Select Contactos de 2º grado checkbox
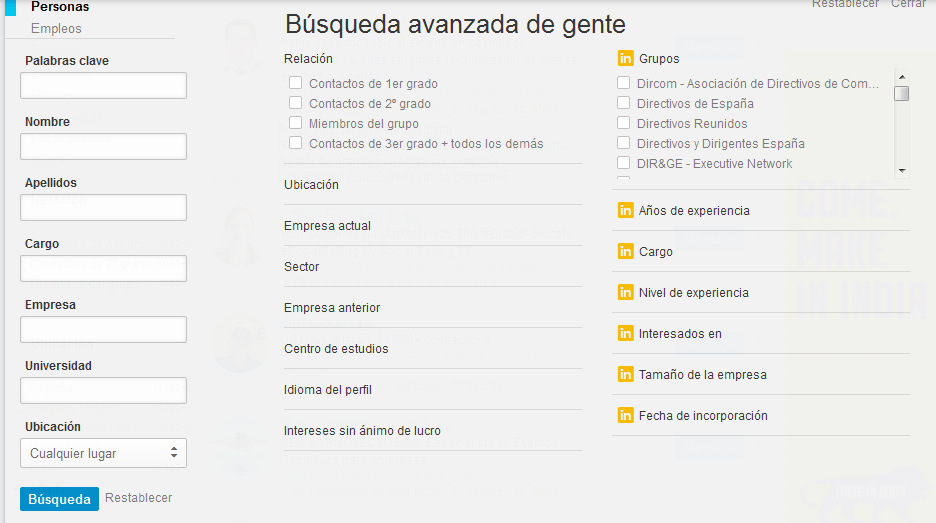The image size is (936, 523). click(295, 104)
